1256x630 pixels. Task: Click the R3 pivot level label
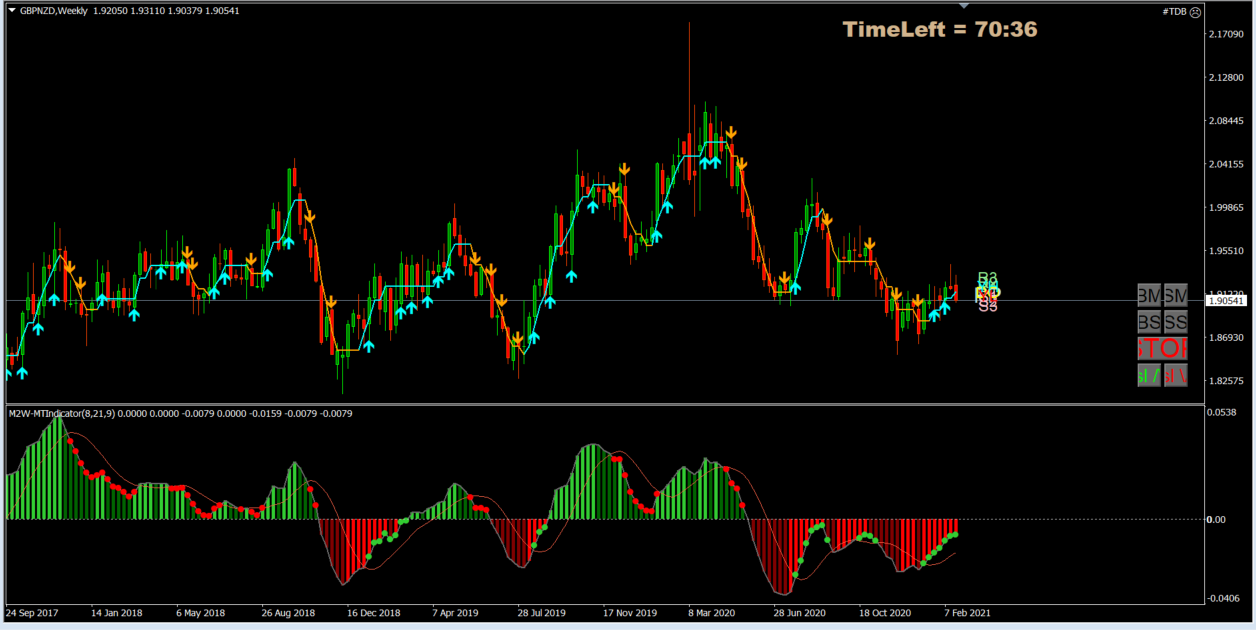(x=986, y=276)
